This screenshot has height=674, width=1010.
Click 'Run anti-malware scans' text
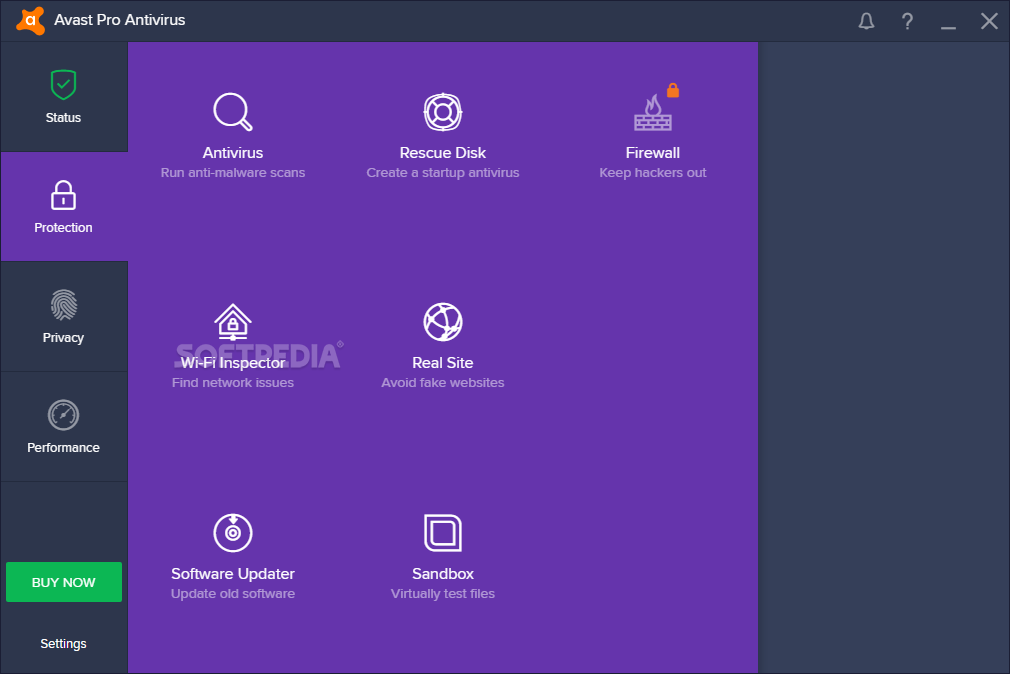[233, 173]
